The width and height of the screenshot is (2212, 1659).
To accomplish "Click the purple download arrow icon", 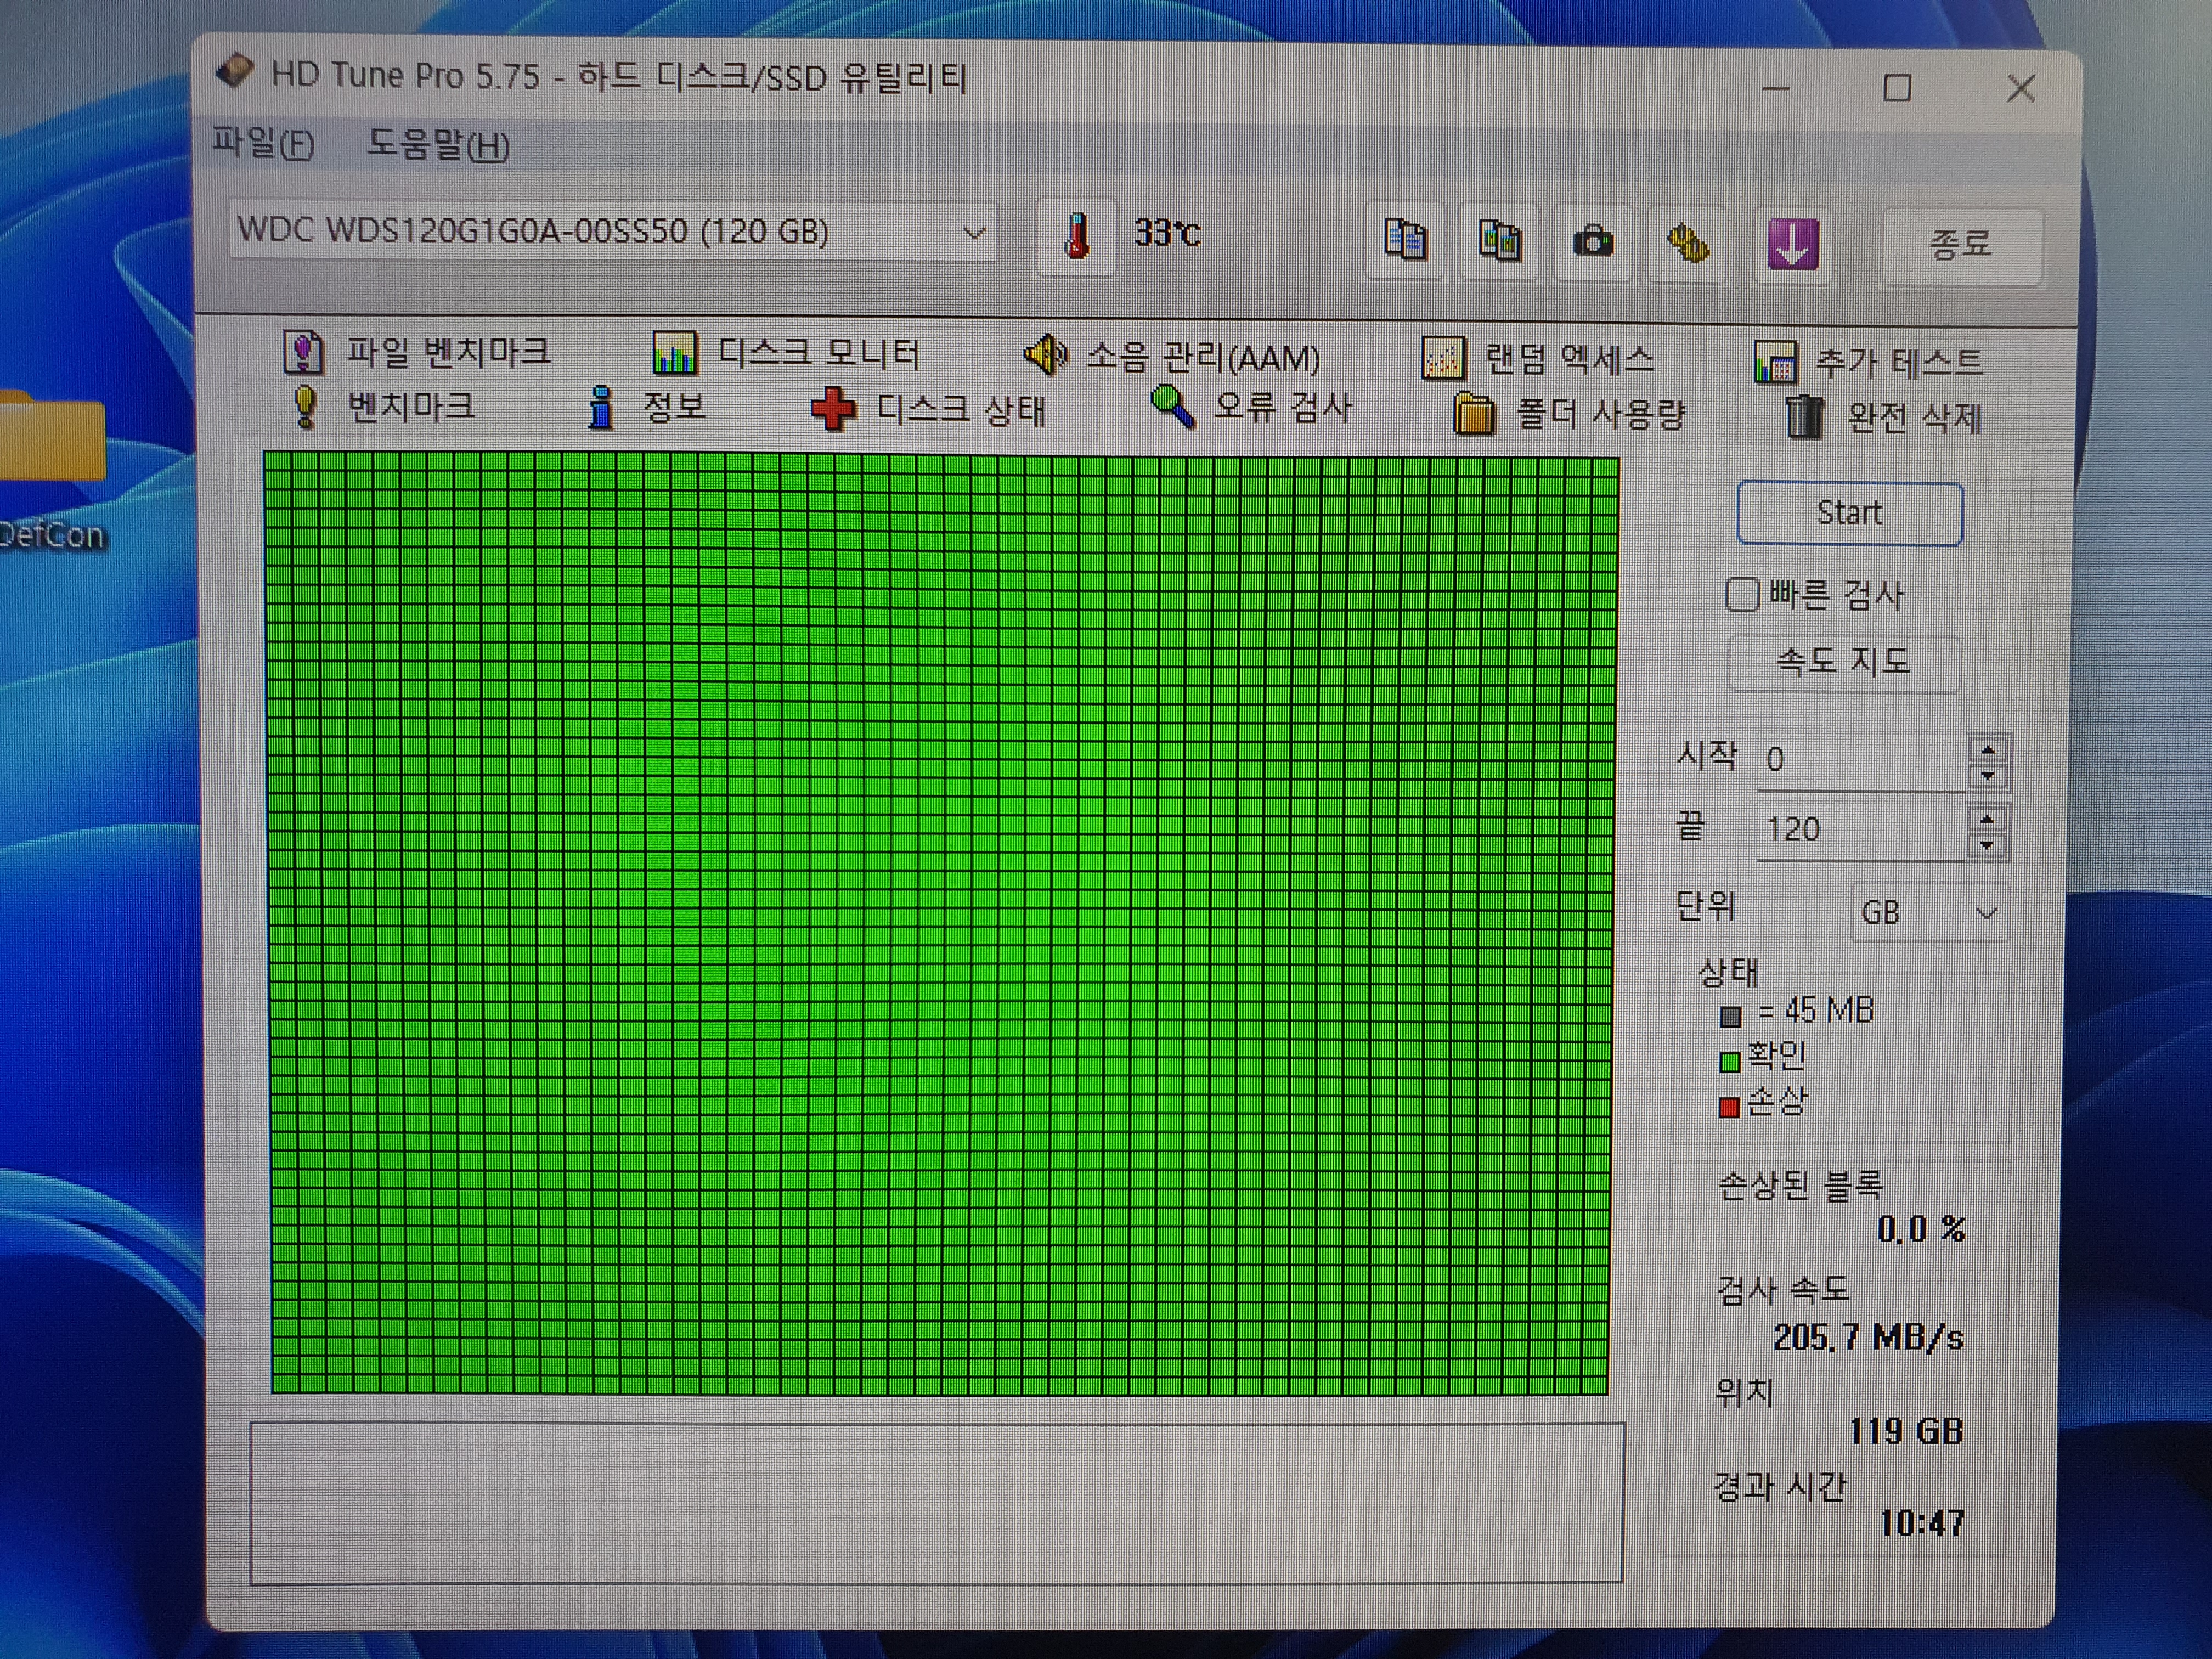I will pos(1792,245).
